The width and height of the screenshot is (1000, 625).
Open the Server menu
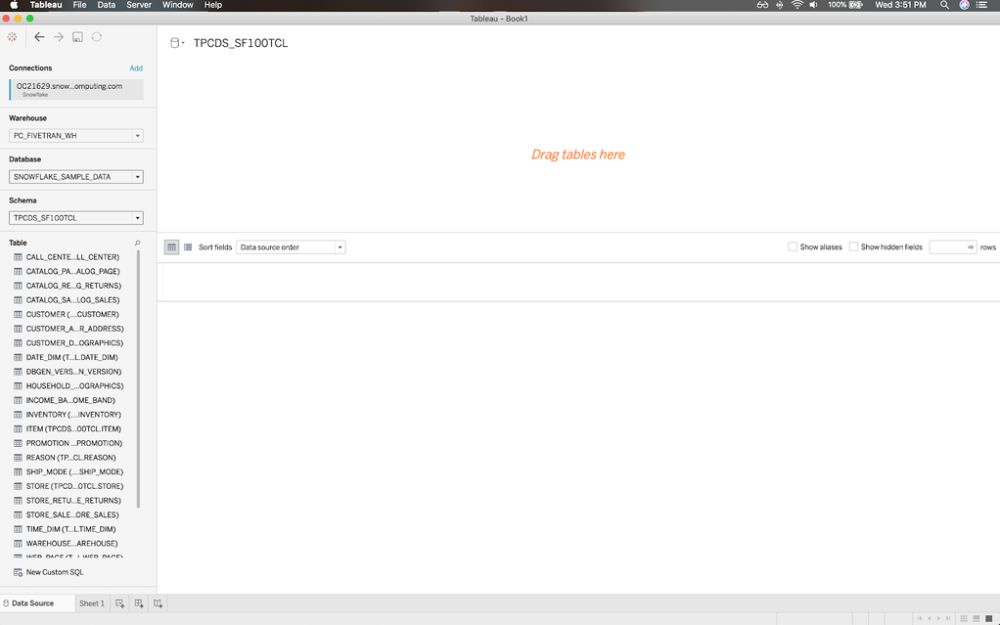[139, 5]
